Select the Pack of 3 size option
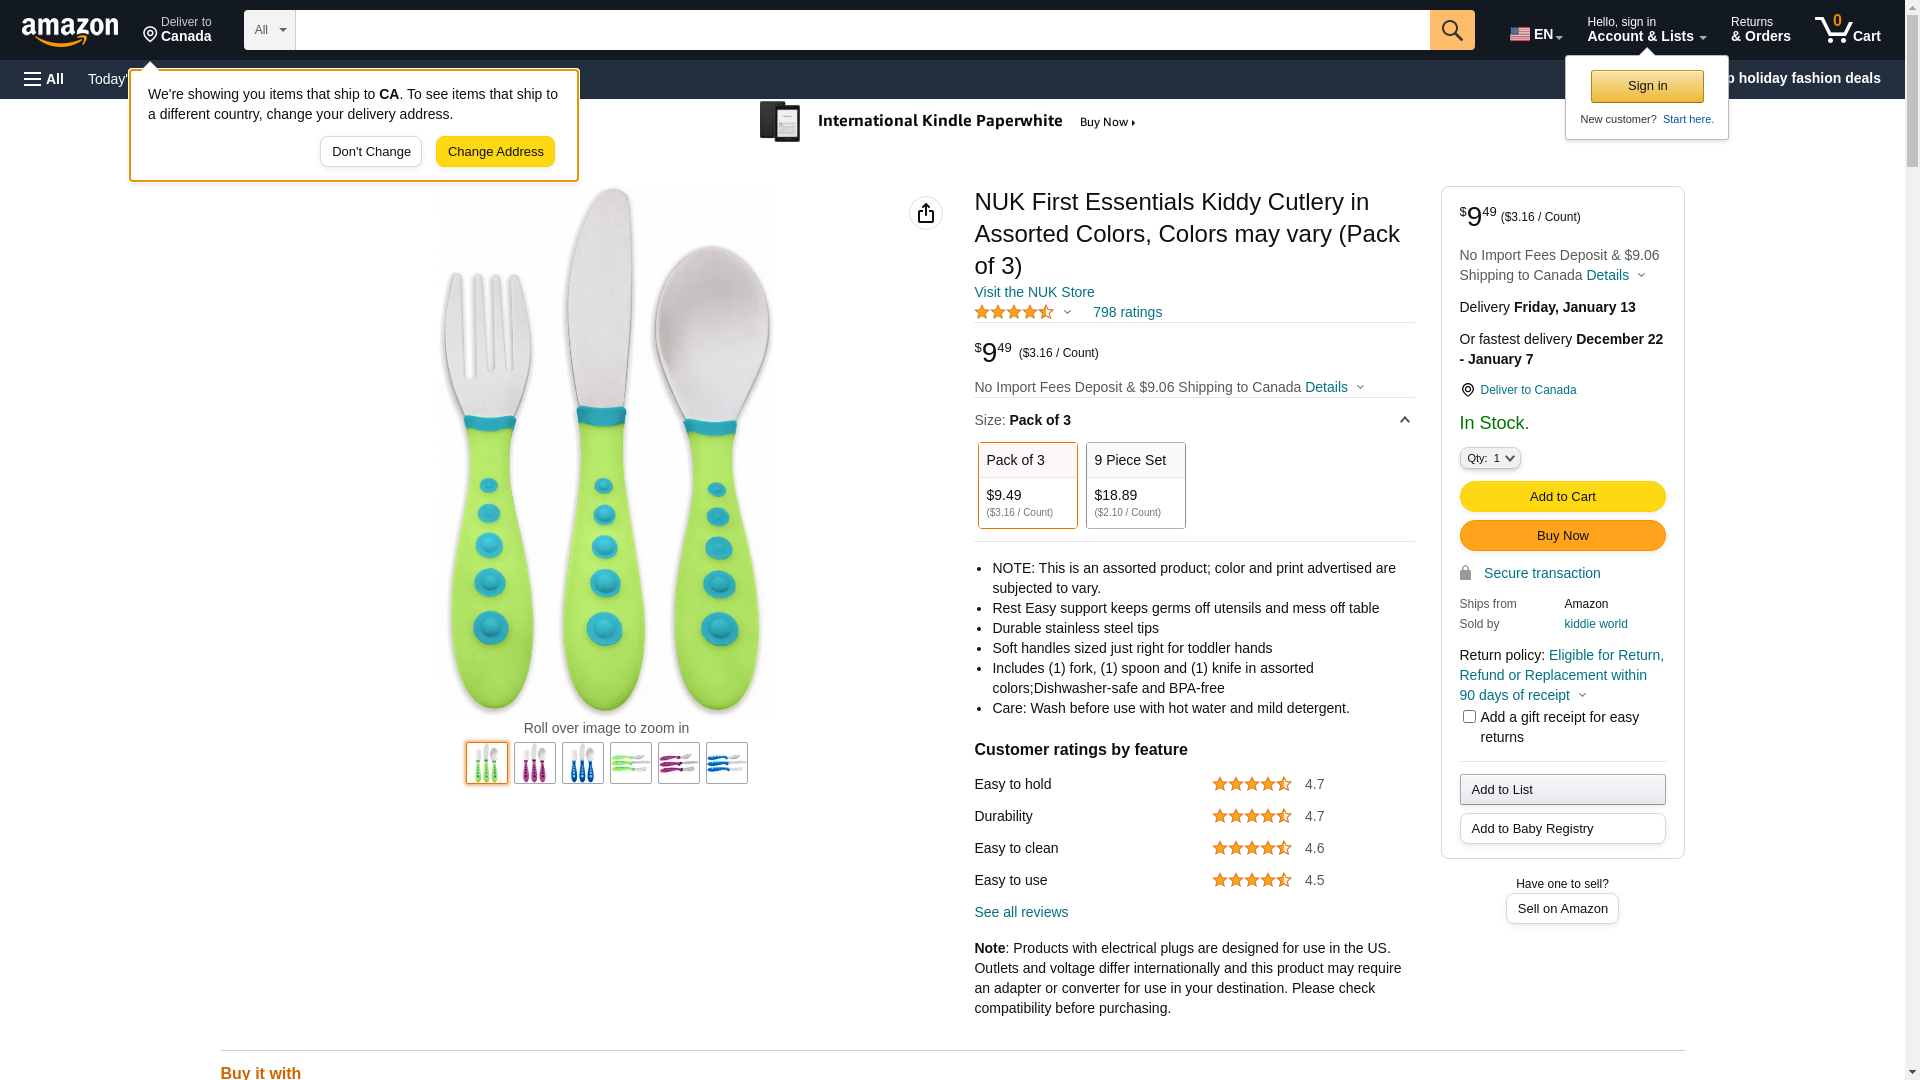 click(1027, 485)
